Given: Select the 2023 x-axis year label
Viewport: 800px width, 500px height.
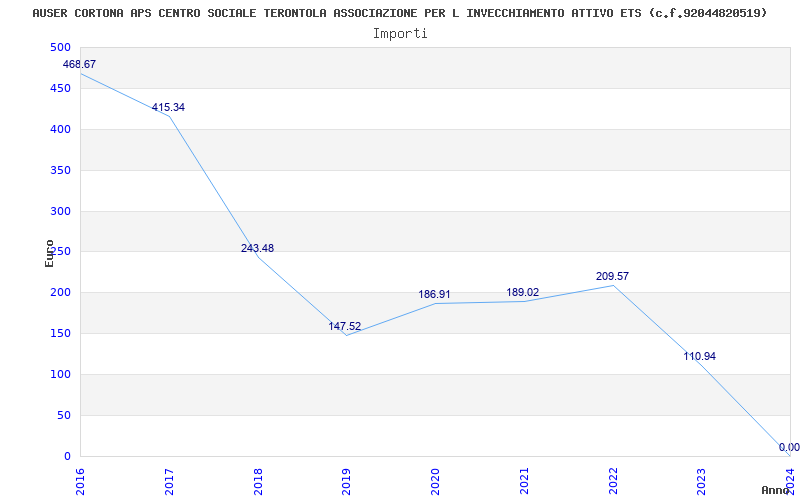Looking at the screenshot, I should pos(702,481).
